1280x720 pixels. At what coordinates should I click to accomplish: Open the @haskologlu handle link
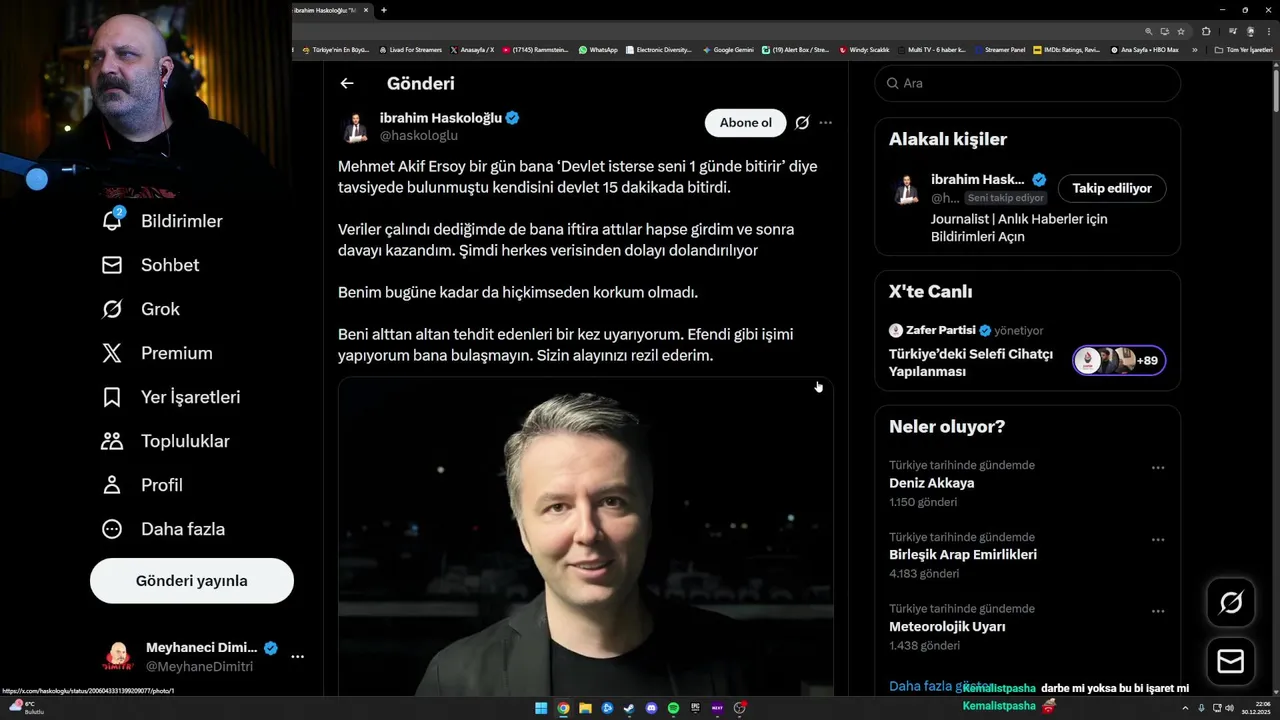pos(419,135)
